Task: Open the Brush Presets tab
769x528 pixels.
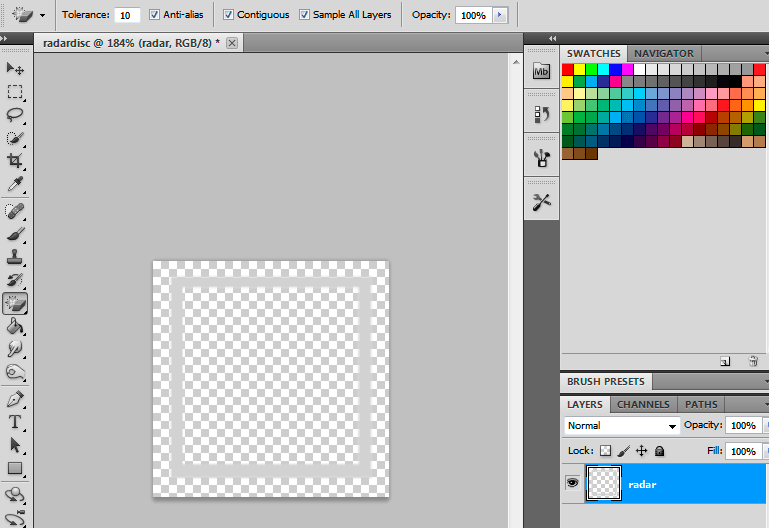Action: pyautogui.click(x=606, y=381)
